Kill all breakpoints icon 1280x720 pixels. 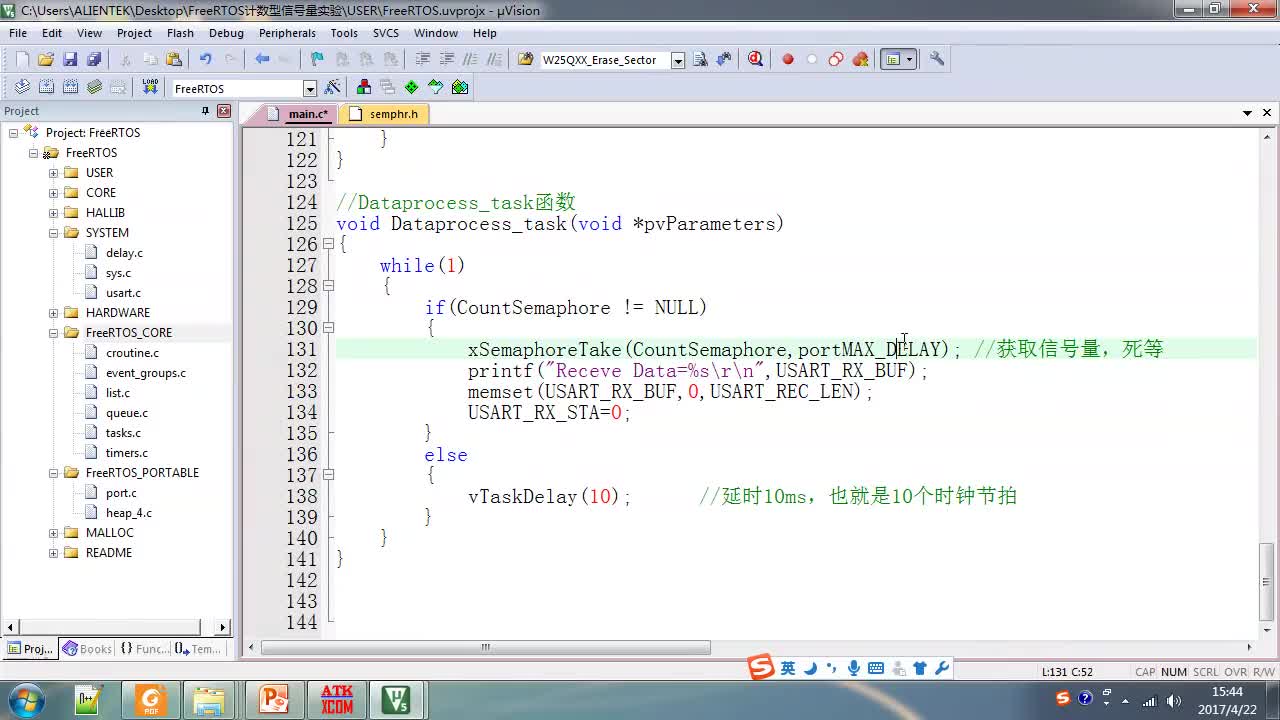point(860,60)
